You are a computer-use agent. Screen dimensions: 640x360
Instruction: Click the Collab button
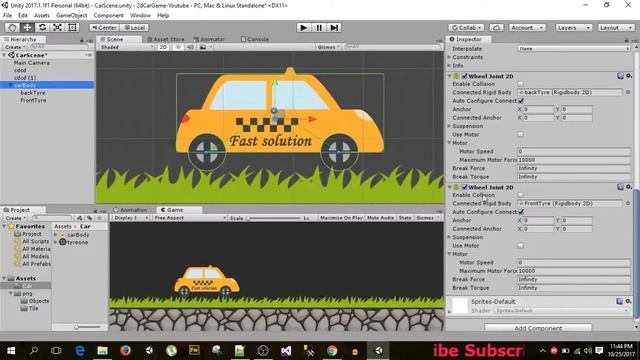coord(466,27)
